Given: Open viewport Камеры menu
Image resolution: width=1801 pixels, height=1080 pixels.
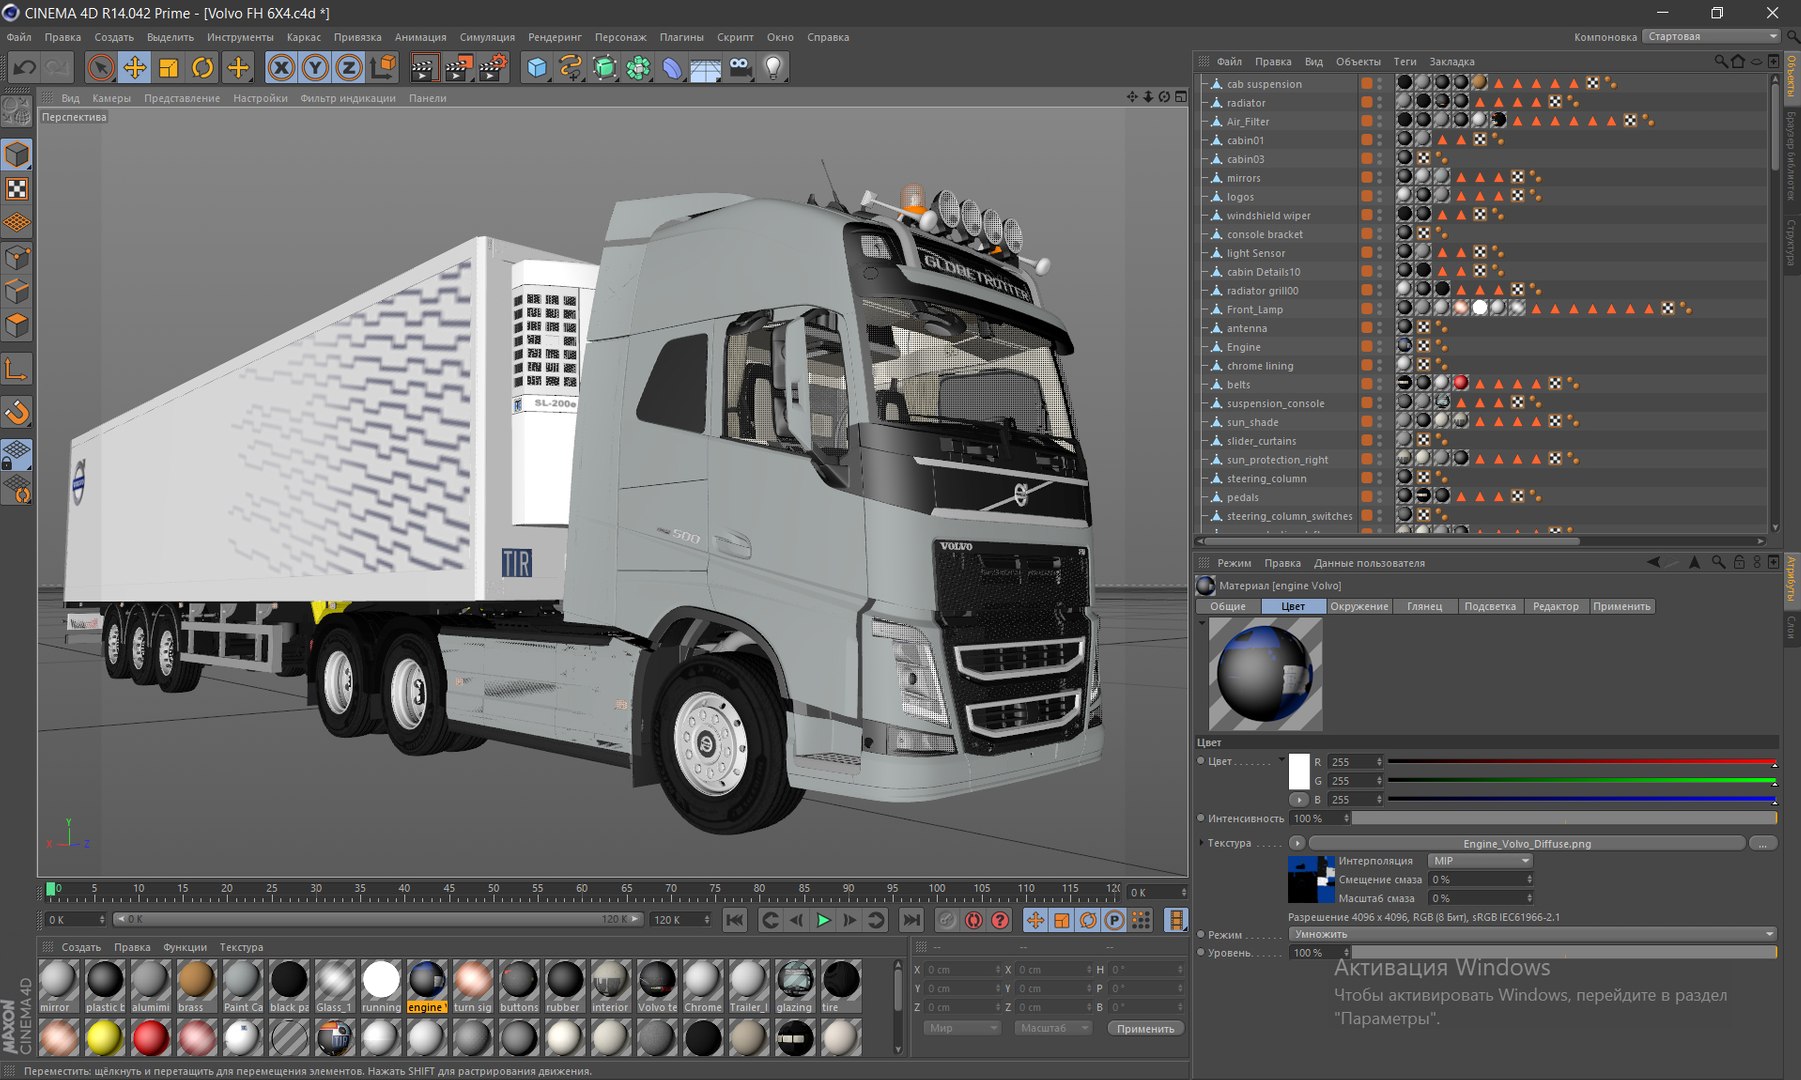Looking at the screenshot, I should 111,98.
